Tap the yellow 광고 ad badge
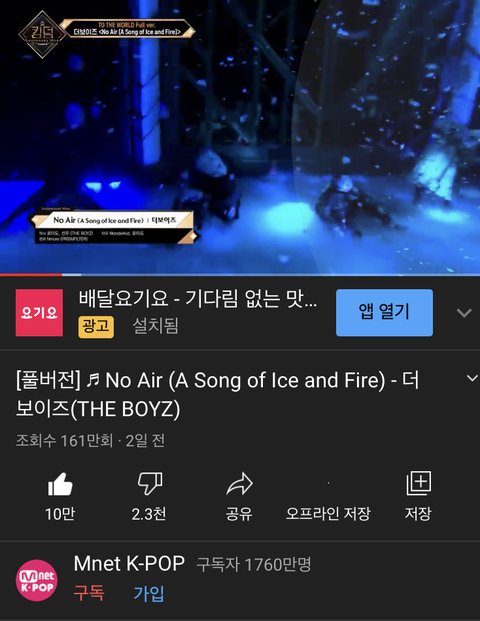The width and height of the screenshot is (480, 621). tap(96, 326)
